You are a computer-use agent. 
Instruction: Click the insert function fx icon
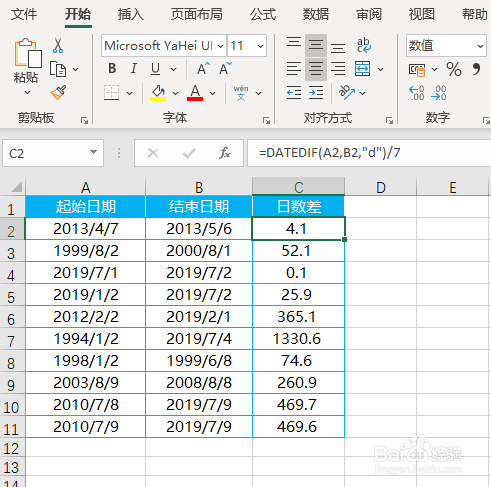(x=225, y=153)
